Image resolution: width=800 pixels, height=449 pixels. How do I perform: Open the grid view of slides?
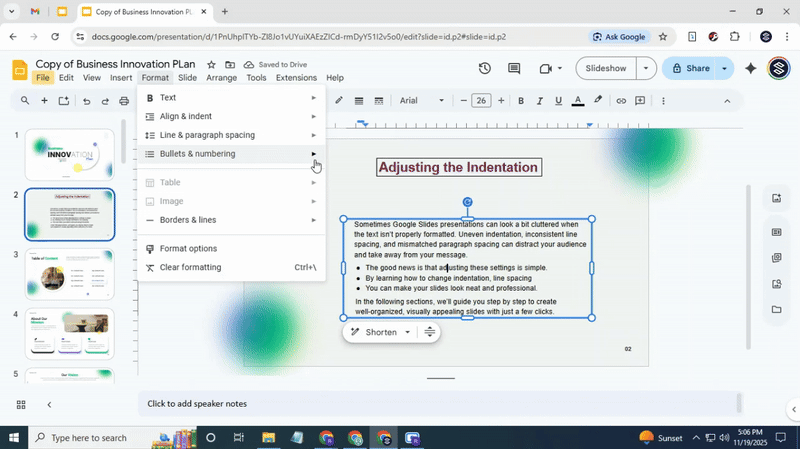pos(21,404)
